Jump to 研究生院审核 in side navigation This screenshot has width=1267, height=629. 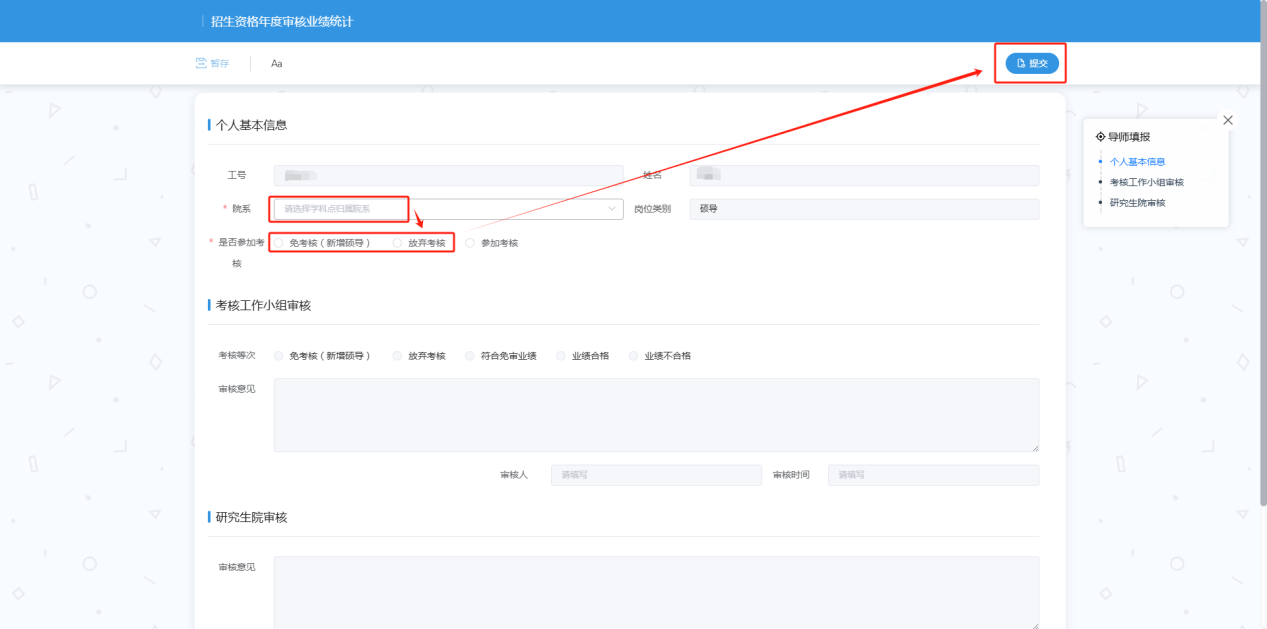click(1137, 203)
